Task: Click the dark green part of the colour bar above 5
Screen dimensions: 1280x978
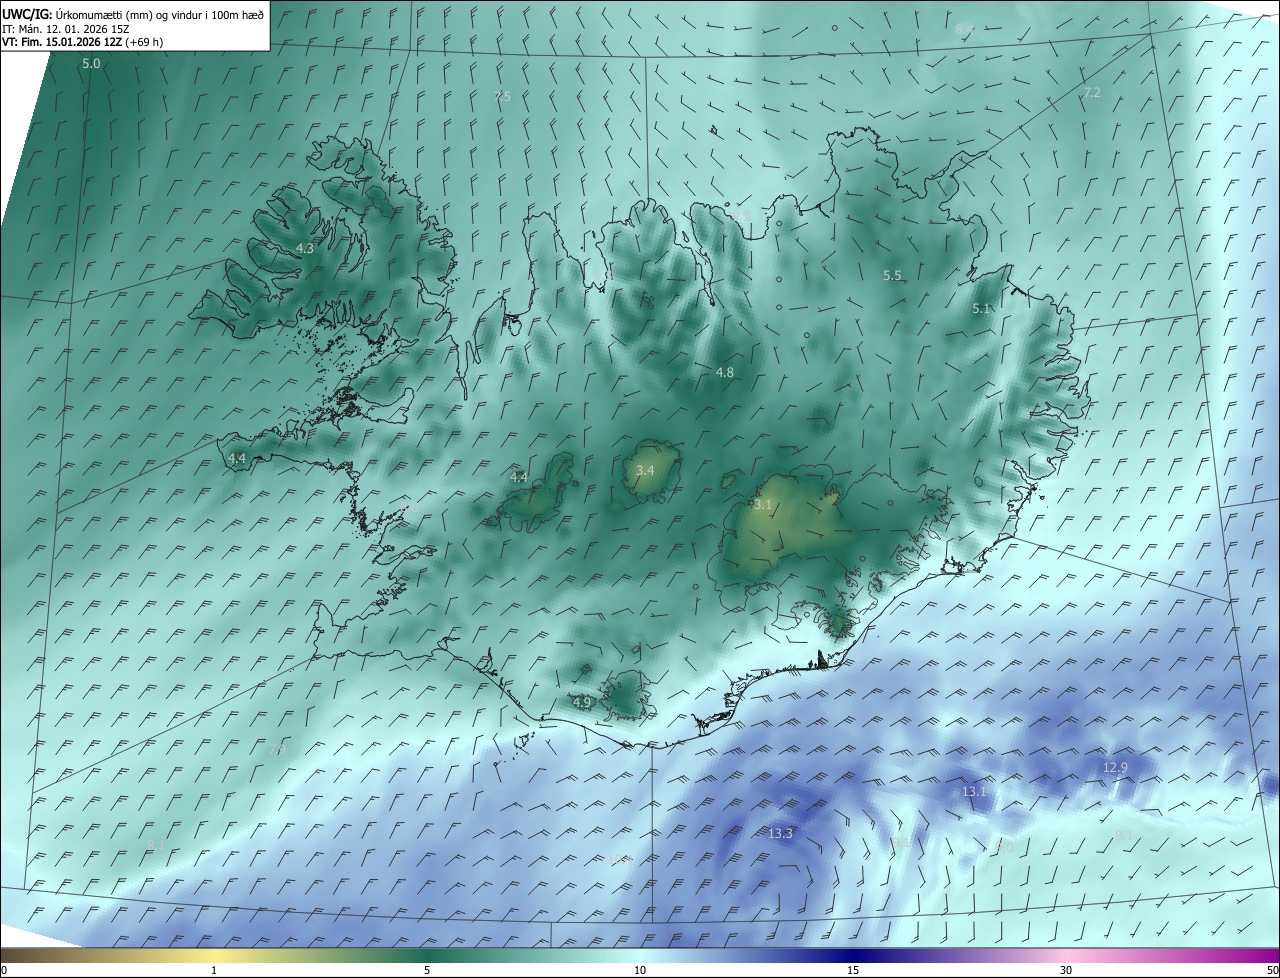Action: (427, 955)
